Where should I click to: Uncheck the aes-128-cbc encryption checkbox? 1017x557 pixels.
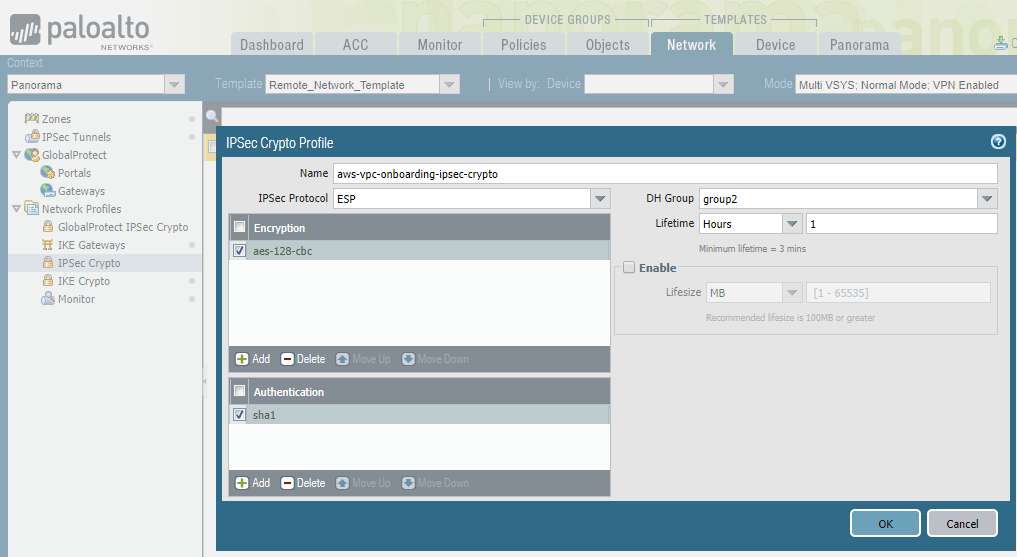(x=239, y=251)
